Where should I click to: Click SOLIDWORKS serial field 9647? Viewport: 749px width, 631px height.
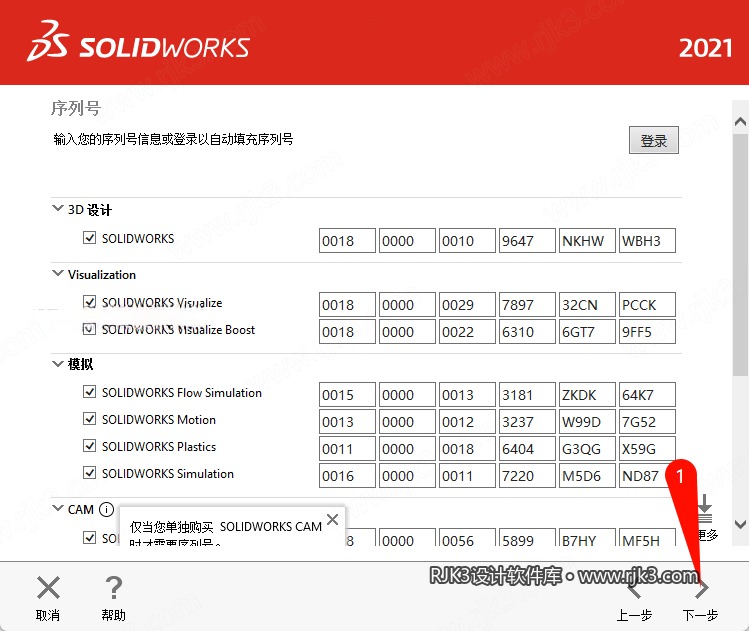(x=527, y=240)
